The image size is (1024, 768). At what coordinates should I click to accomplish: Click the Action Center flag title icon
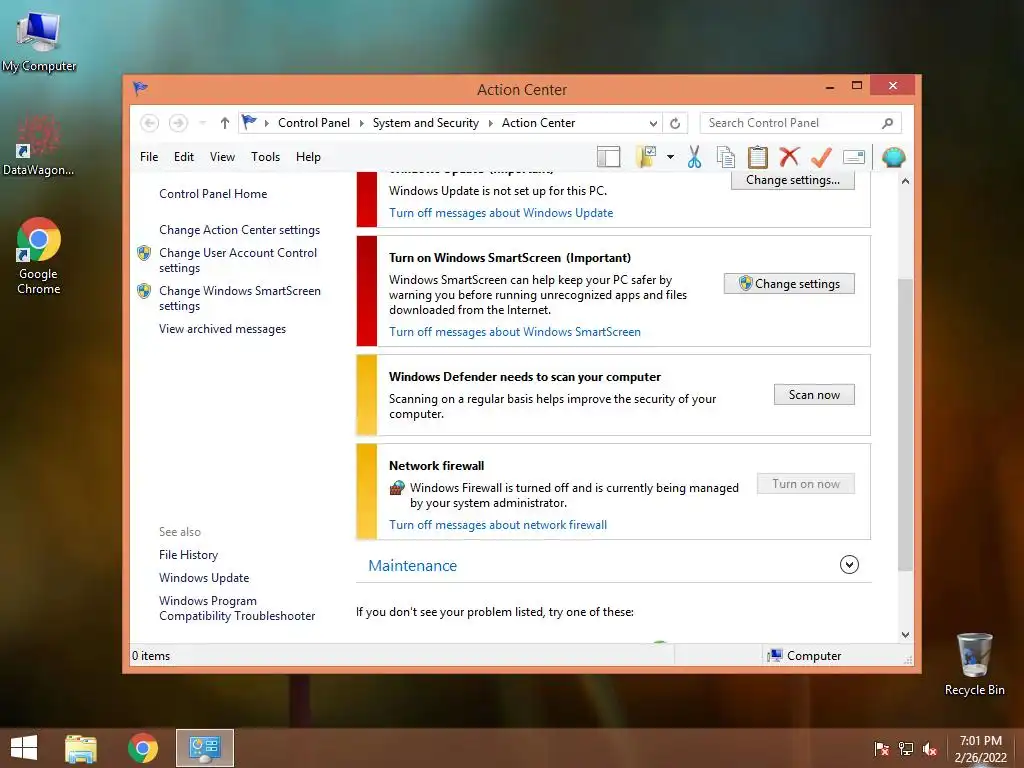coord(140,88)
